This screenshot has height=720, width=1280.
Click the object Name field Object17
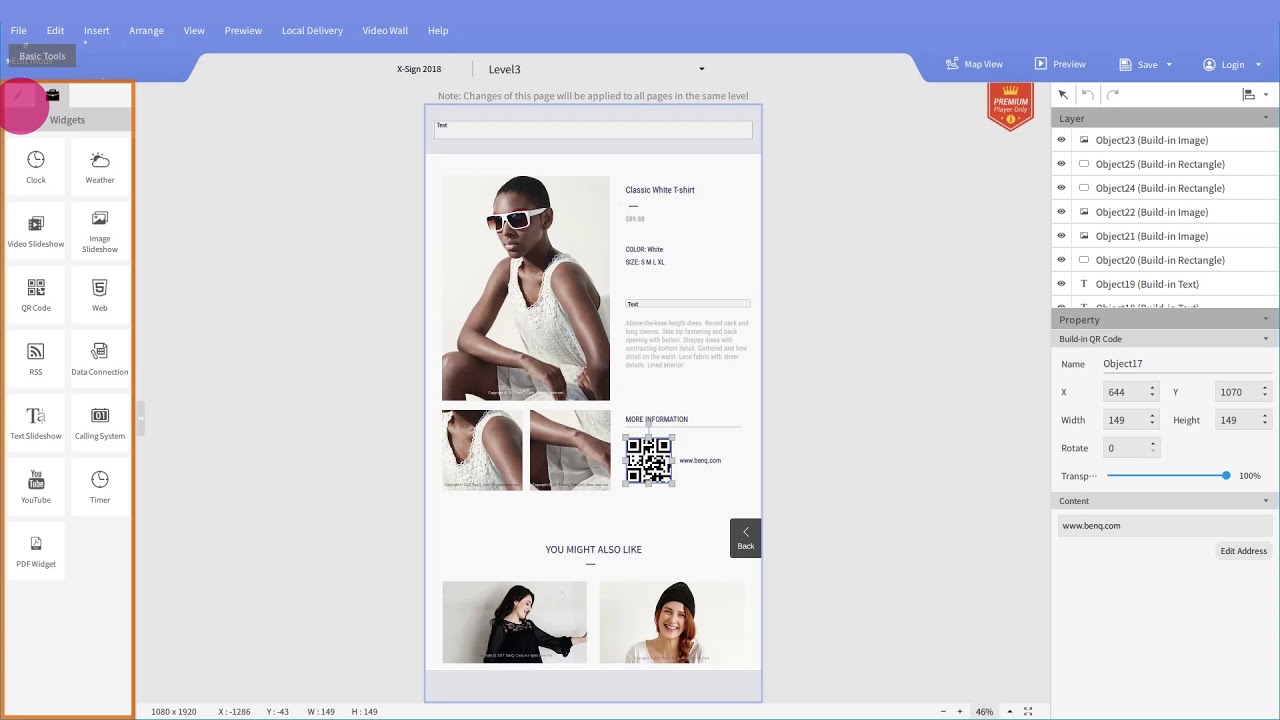[x=1186, y=364]
